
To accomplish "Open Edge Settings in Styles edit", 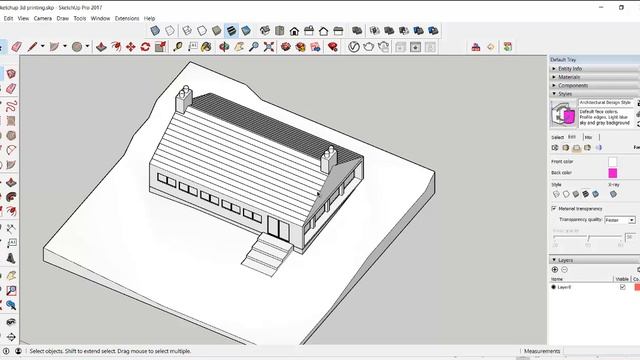I will click(555, 148).
